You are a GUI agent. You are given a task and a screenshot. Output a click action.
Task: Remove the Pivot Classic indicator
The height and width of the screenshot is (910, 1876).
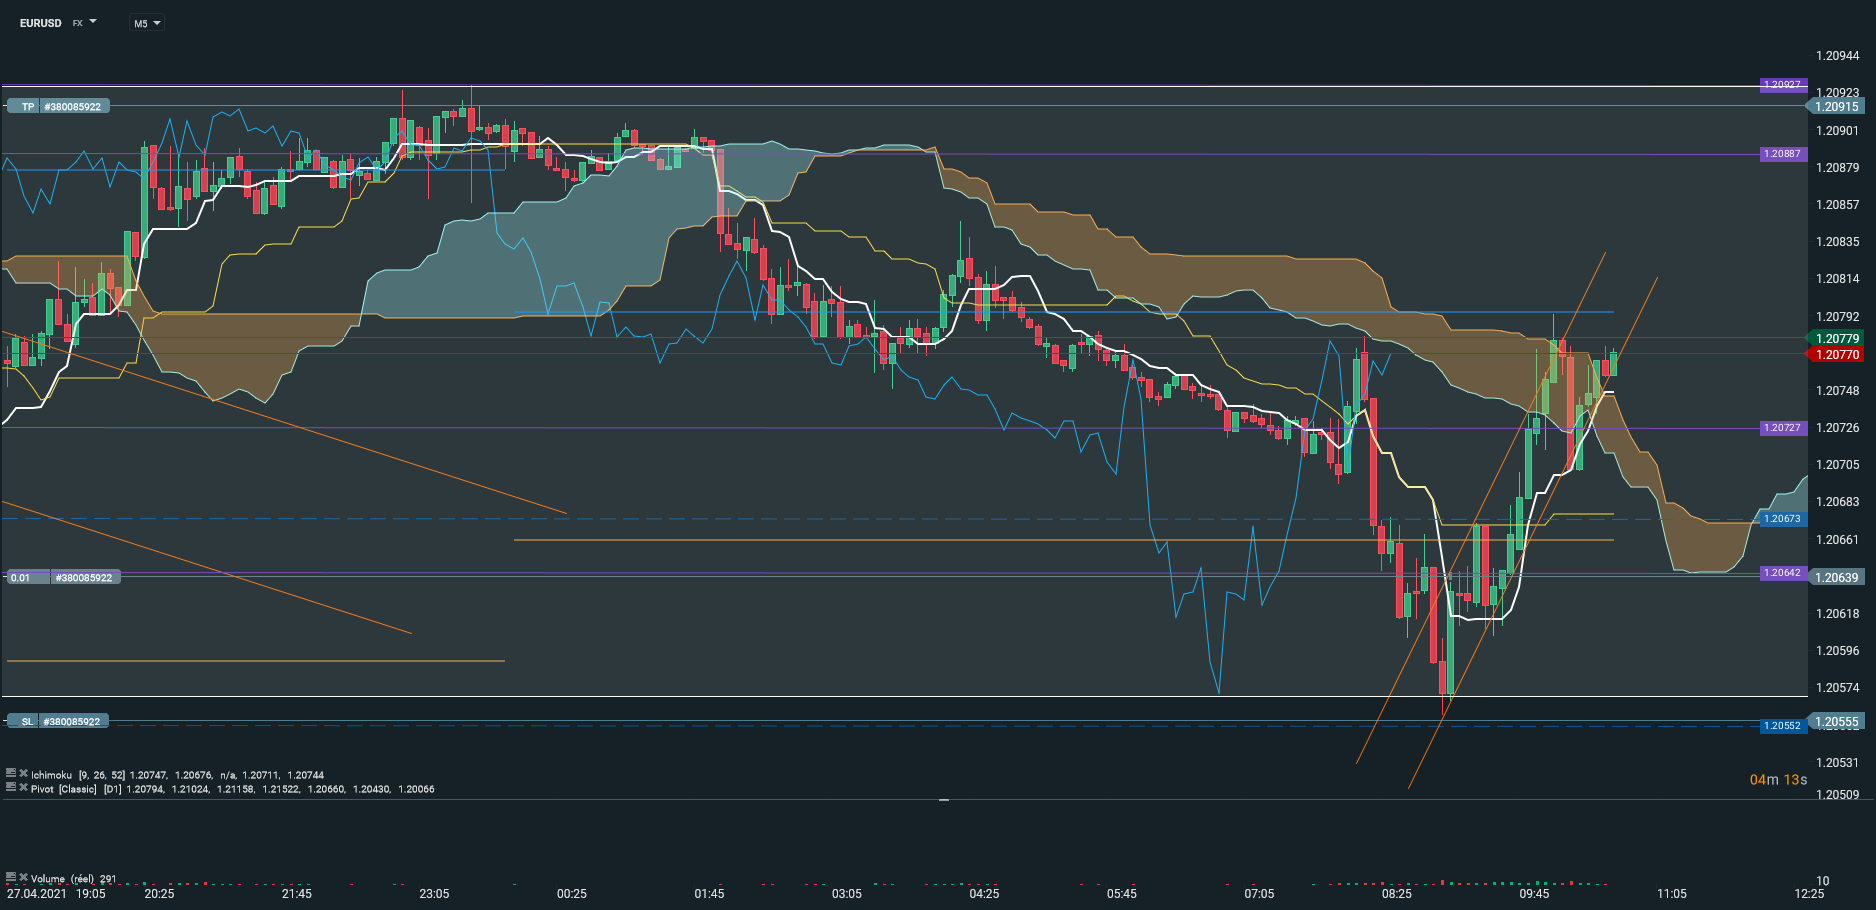(23, 787)
